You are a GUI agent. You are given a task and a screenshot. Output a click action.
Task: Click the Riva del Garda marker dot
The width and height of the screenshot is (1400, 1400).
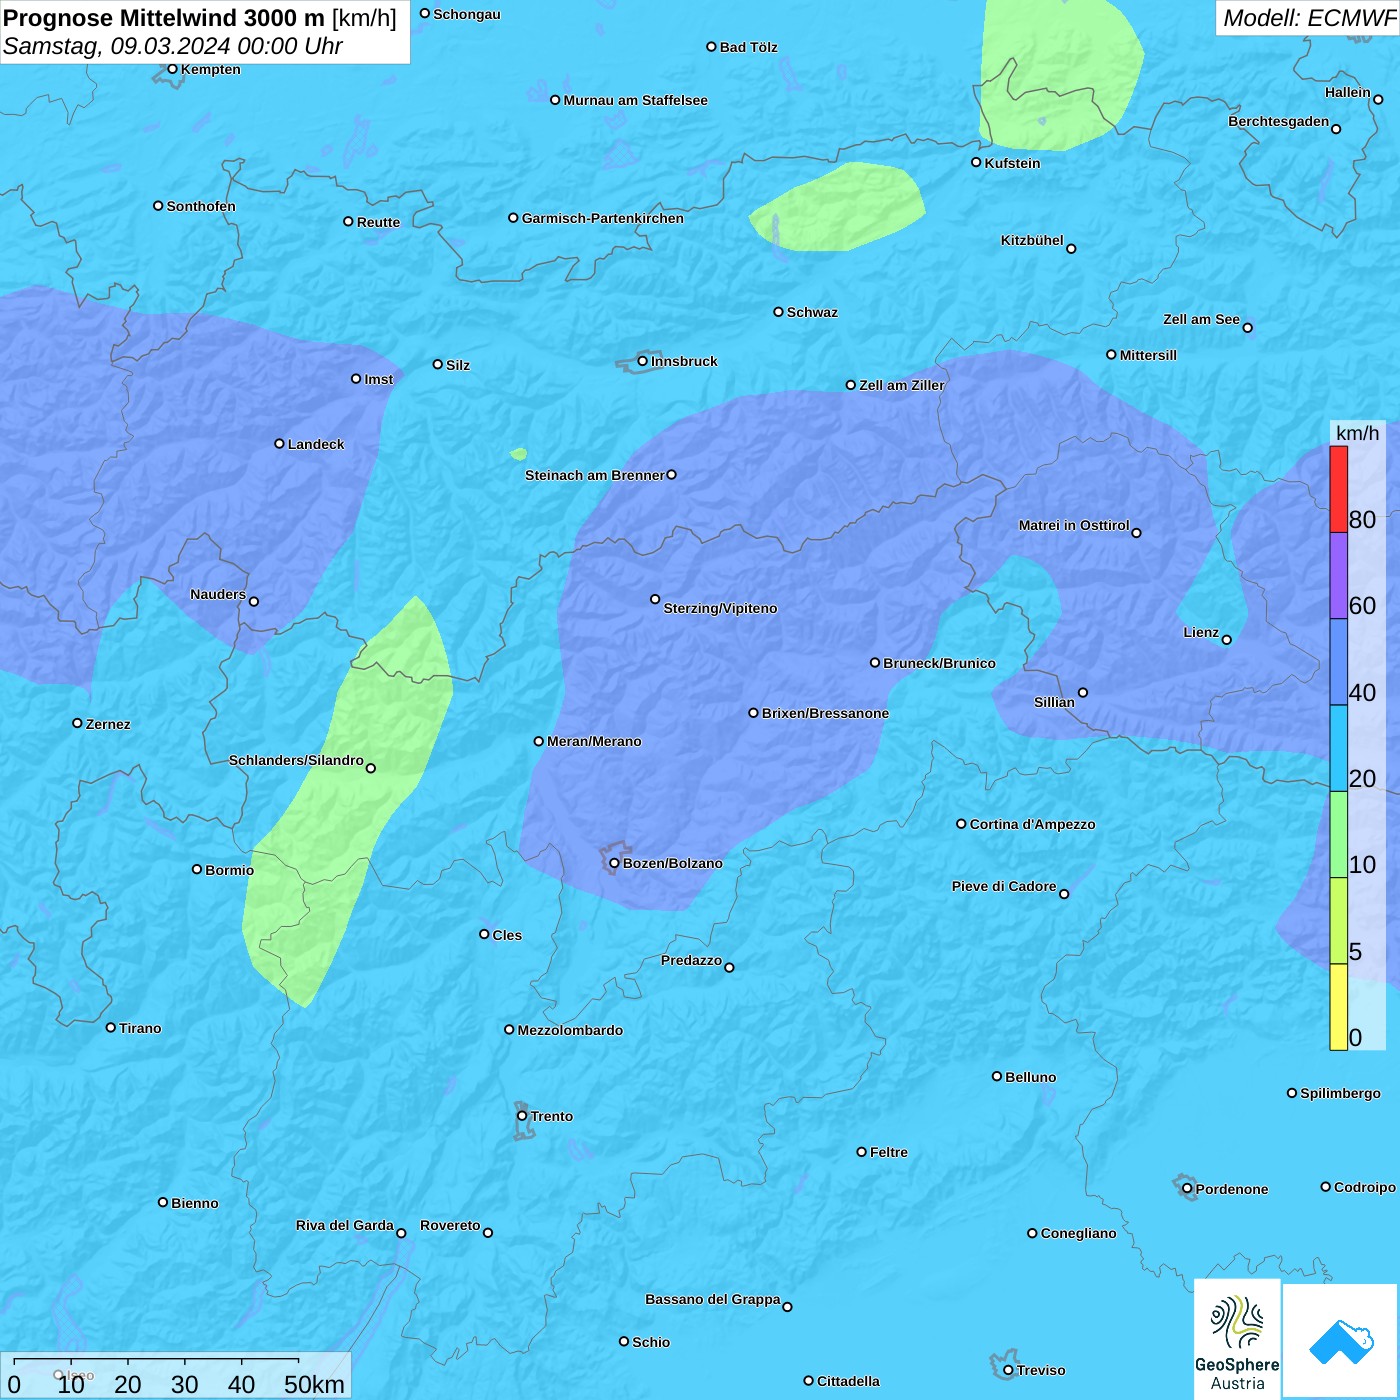point(401,1233)
